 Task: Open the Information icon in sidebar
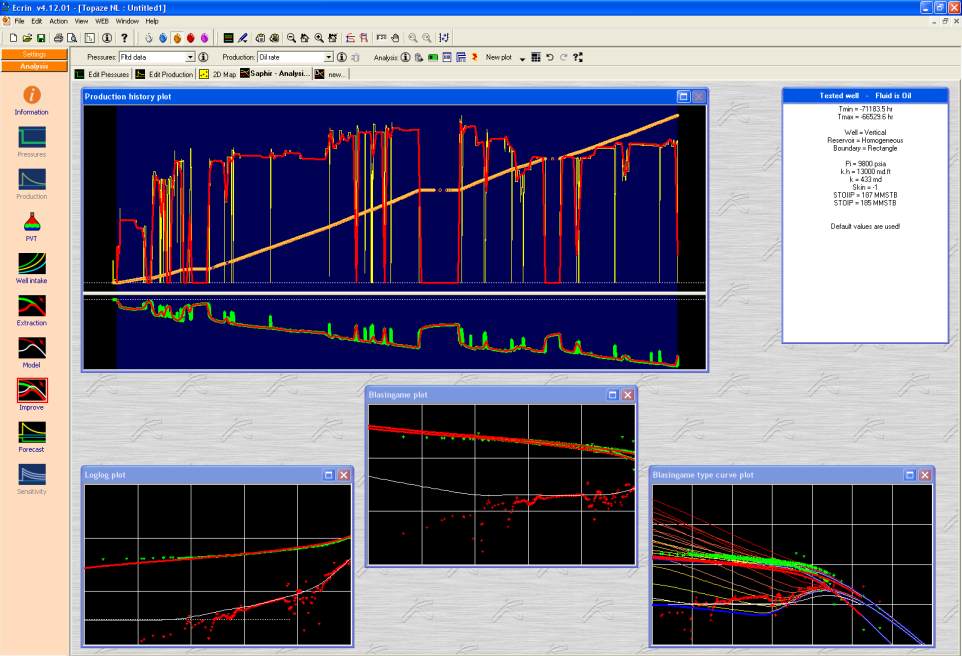pos(32,95)
